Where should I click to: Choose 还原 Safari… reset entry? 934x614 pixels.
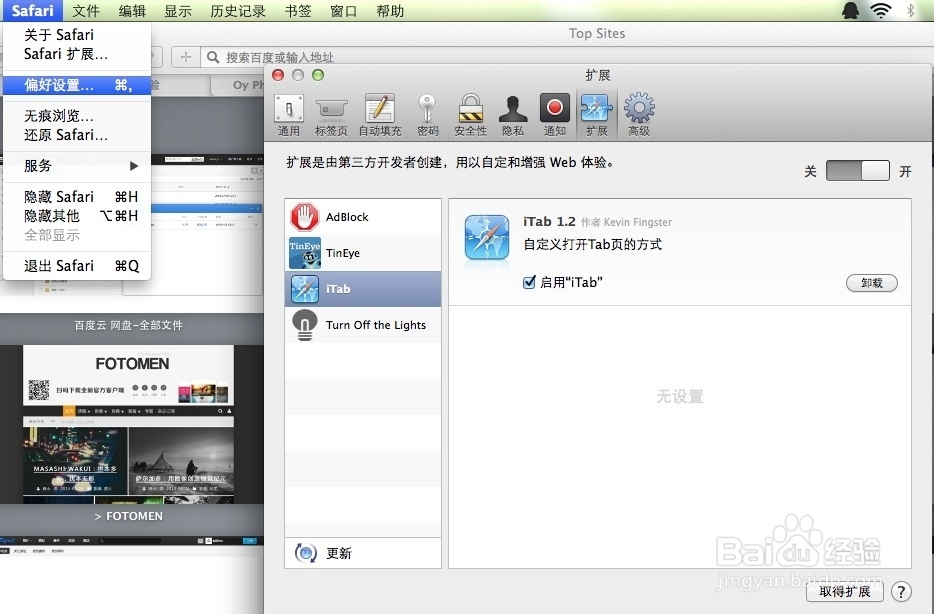pos(77,135)
